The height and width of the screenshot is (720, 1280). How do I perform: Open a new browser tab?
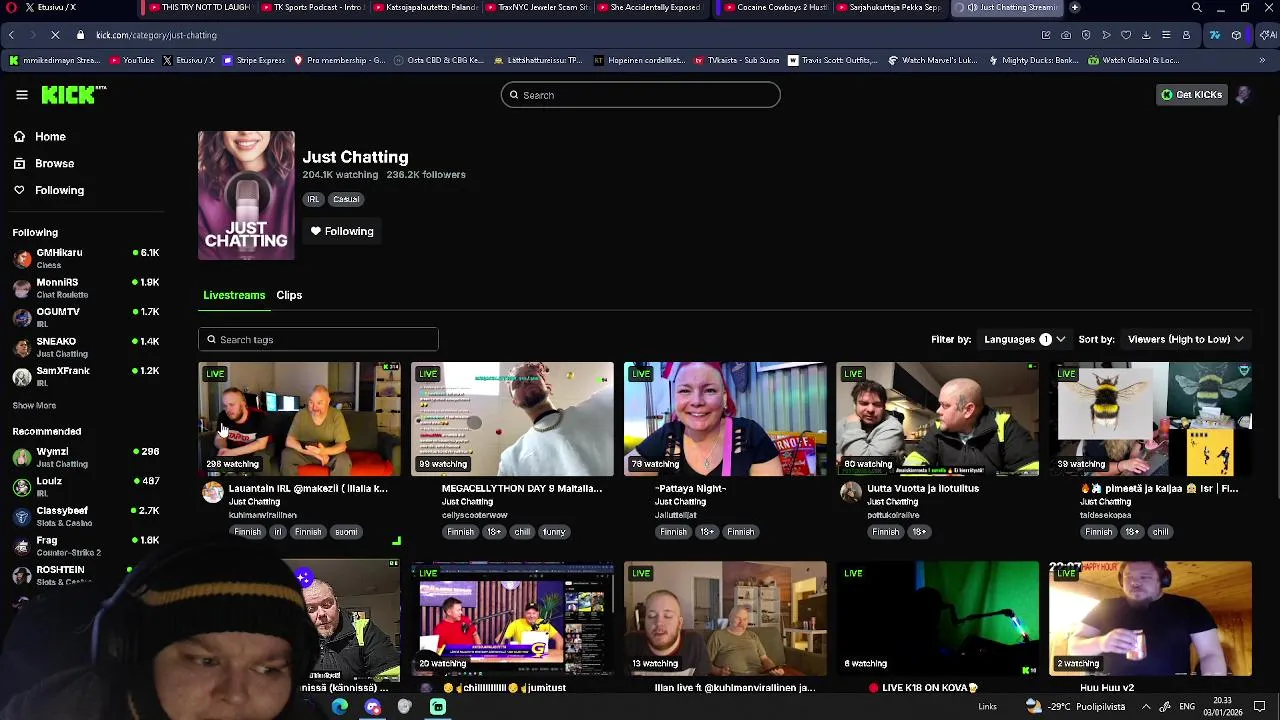coord(1075,7)
